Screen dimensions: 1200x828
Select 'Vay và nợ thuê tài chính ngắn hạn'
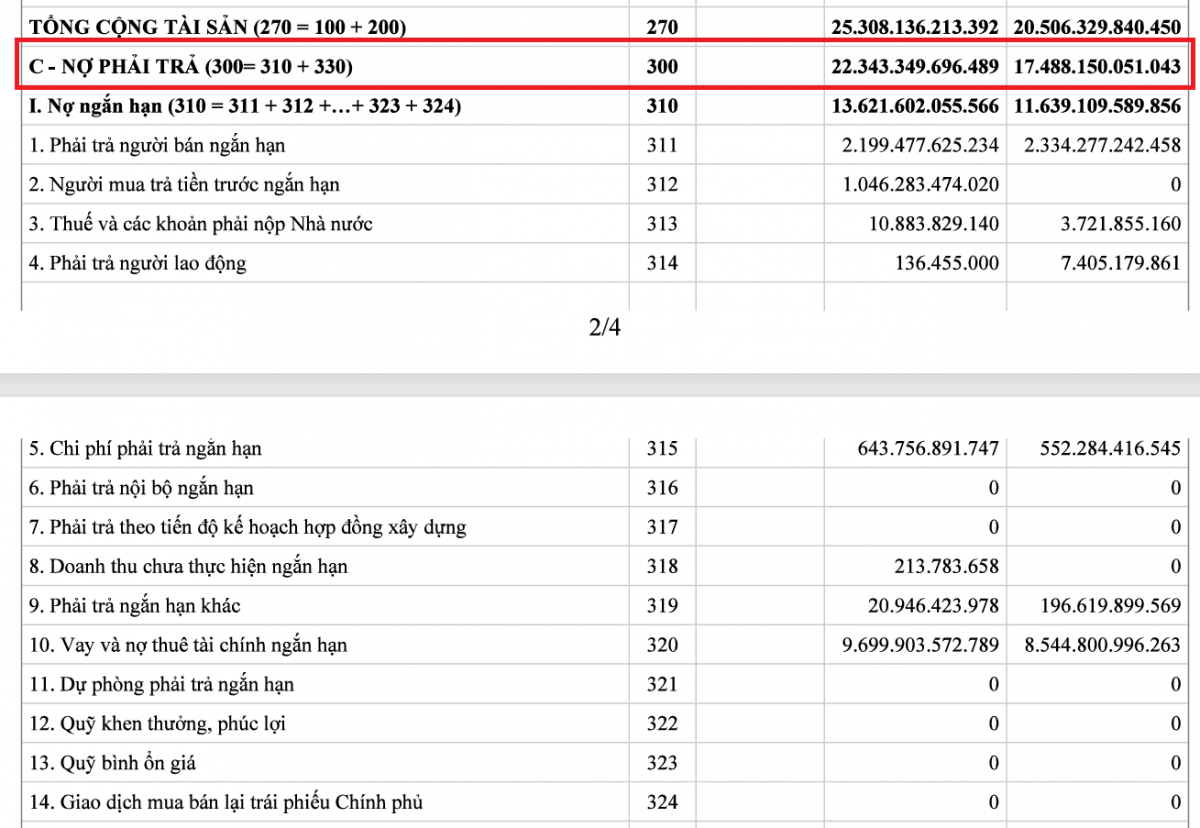click(x=188, y=645)
